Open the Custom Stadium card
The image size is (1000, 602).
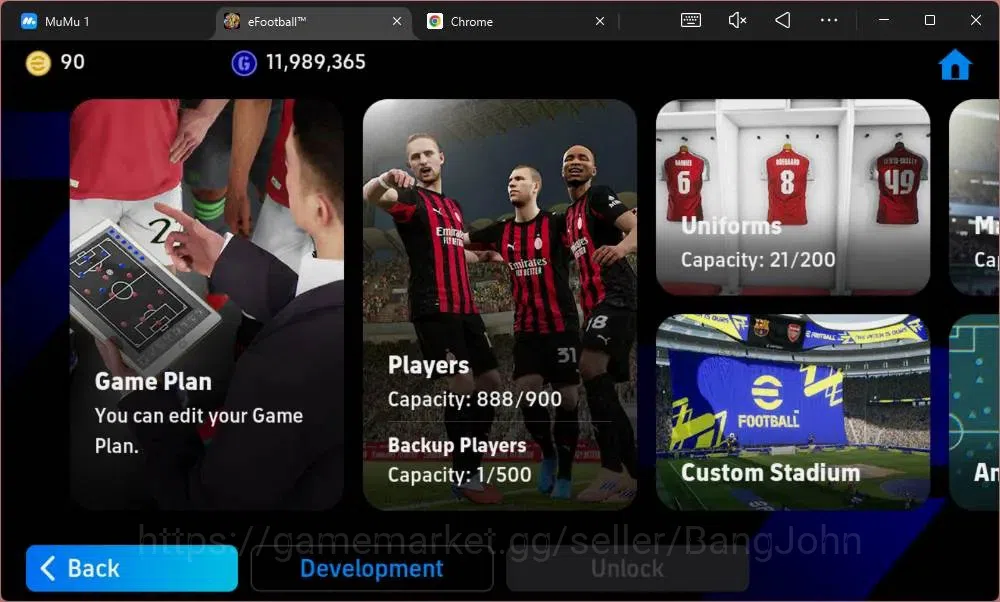(x=793, y=412)
